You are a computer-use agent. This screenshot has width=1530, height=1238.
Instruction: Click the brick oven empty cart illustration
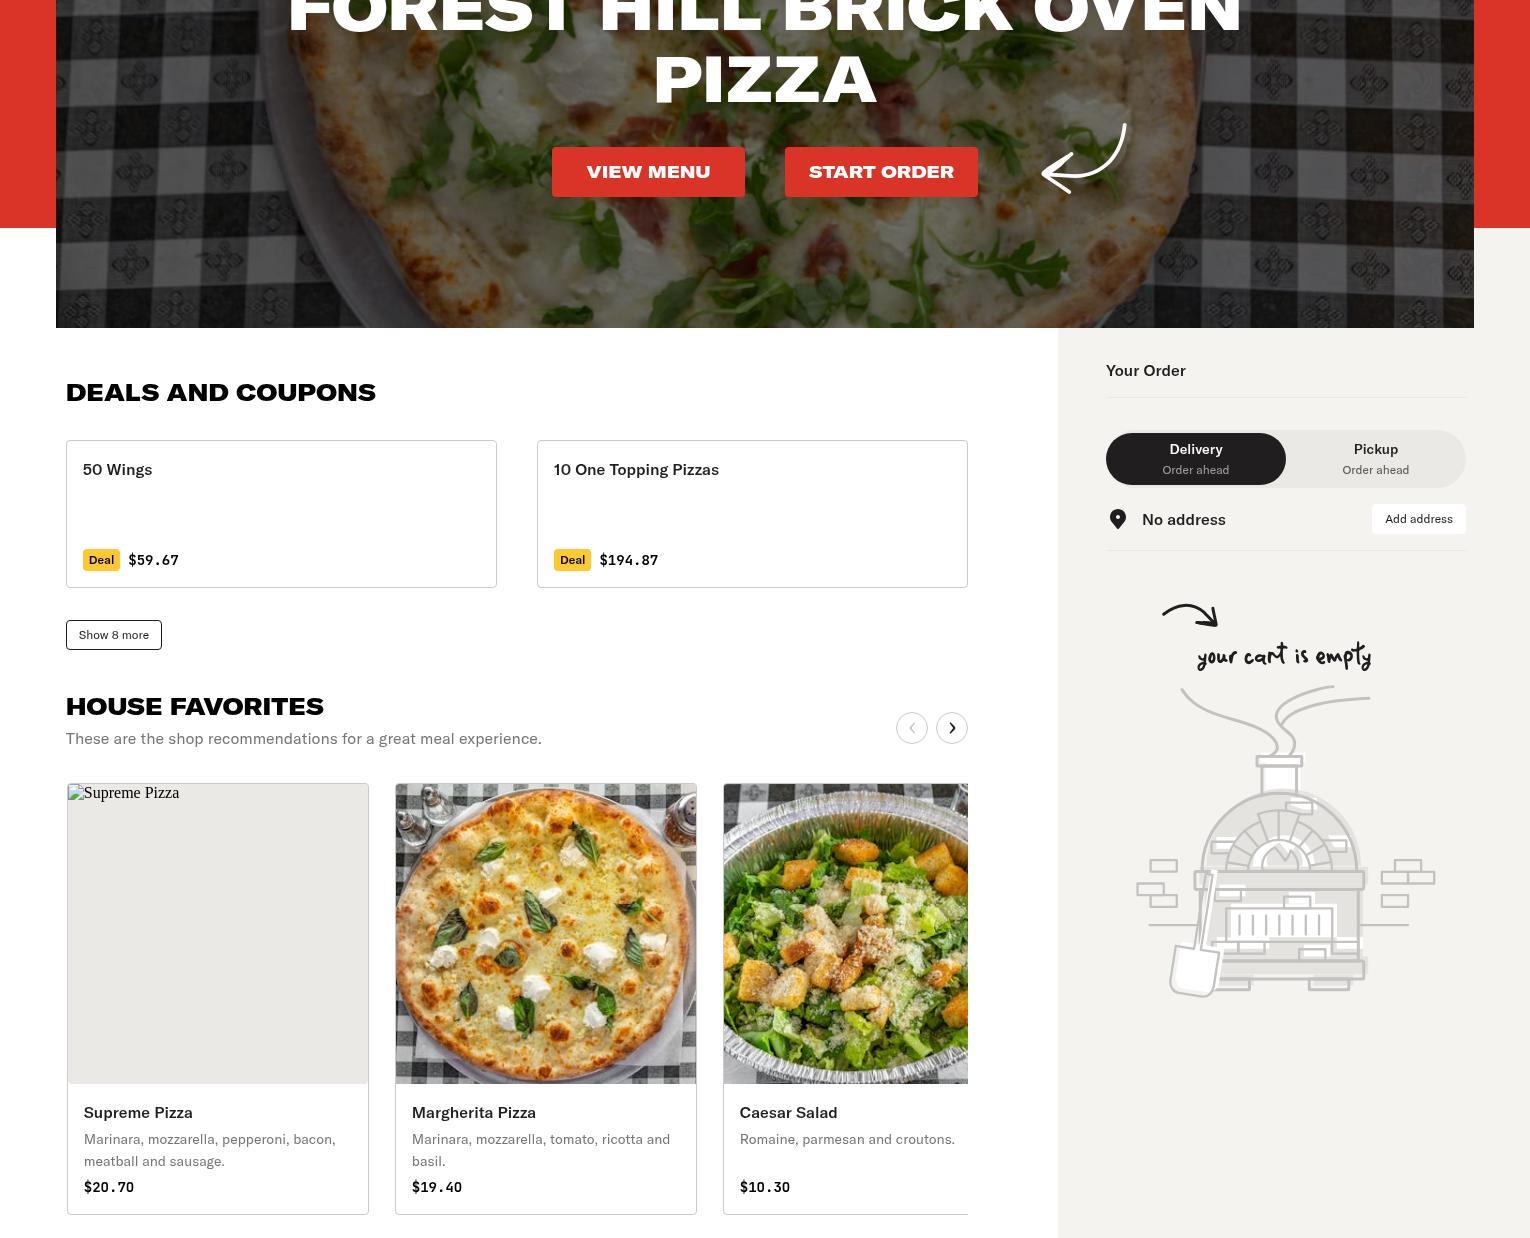[x=1286, y=841]
